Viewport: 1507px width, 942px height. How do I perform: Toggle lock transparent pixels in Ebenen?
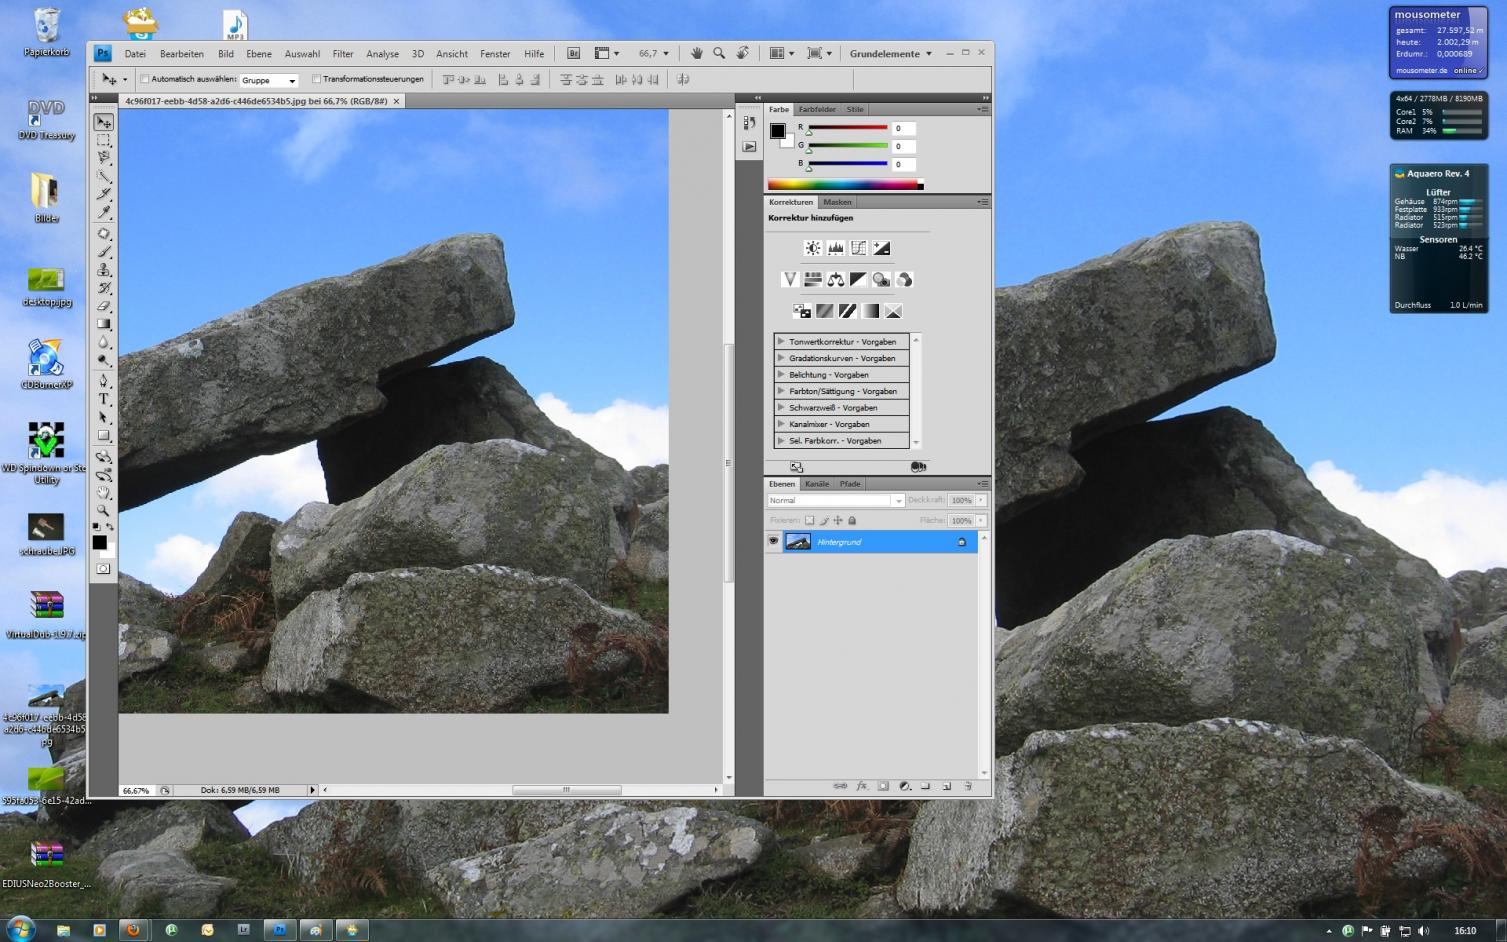(x=810, y=520)
